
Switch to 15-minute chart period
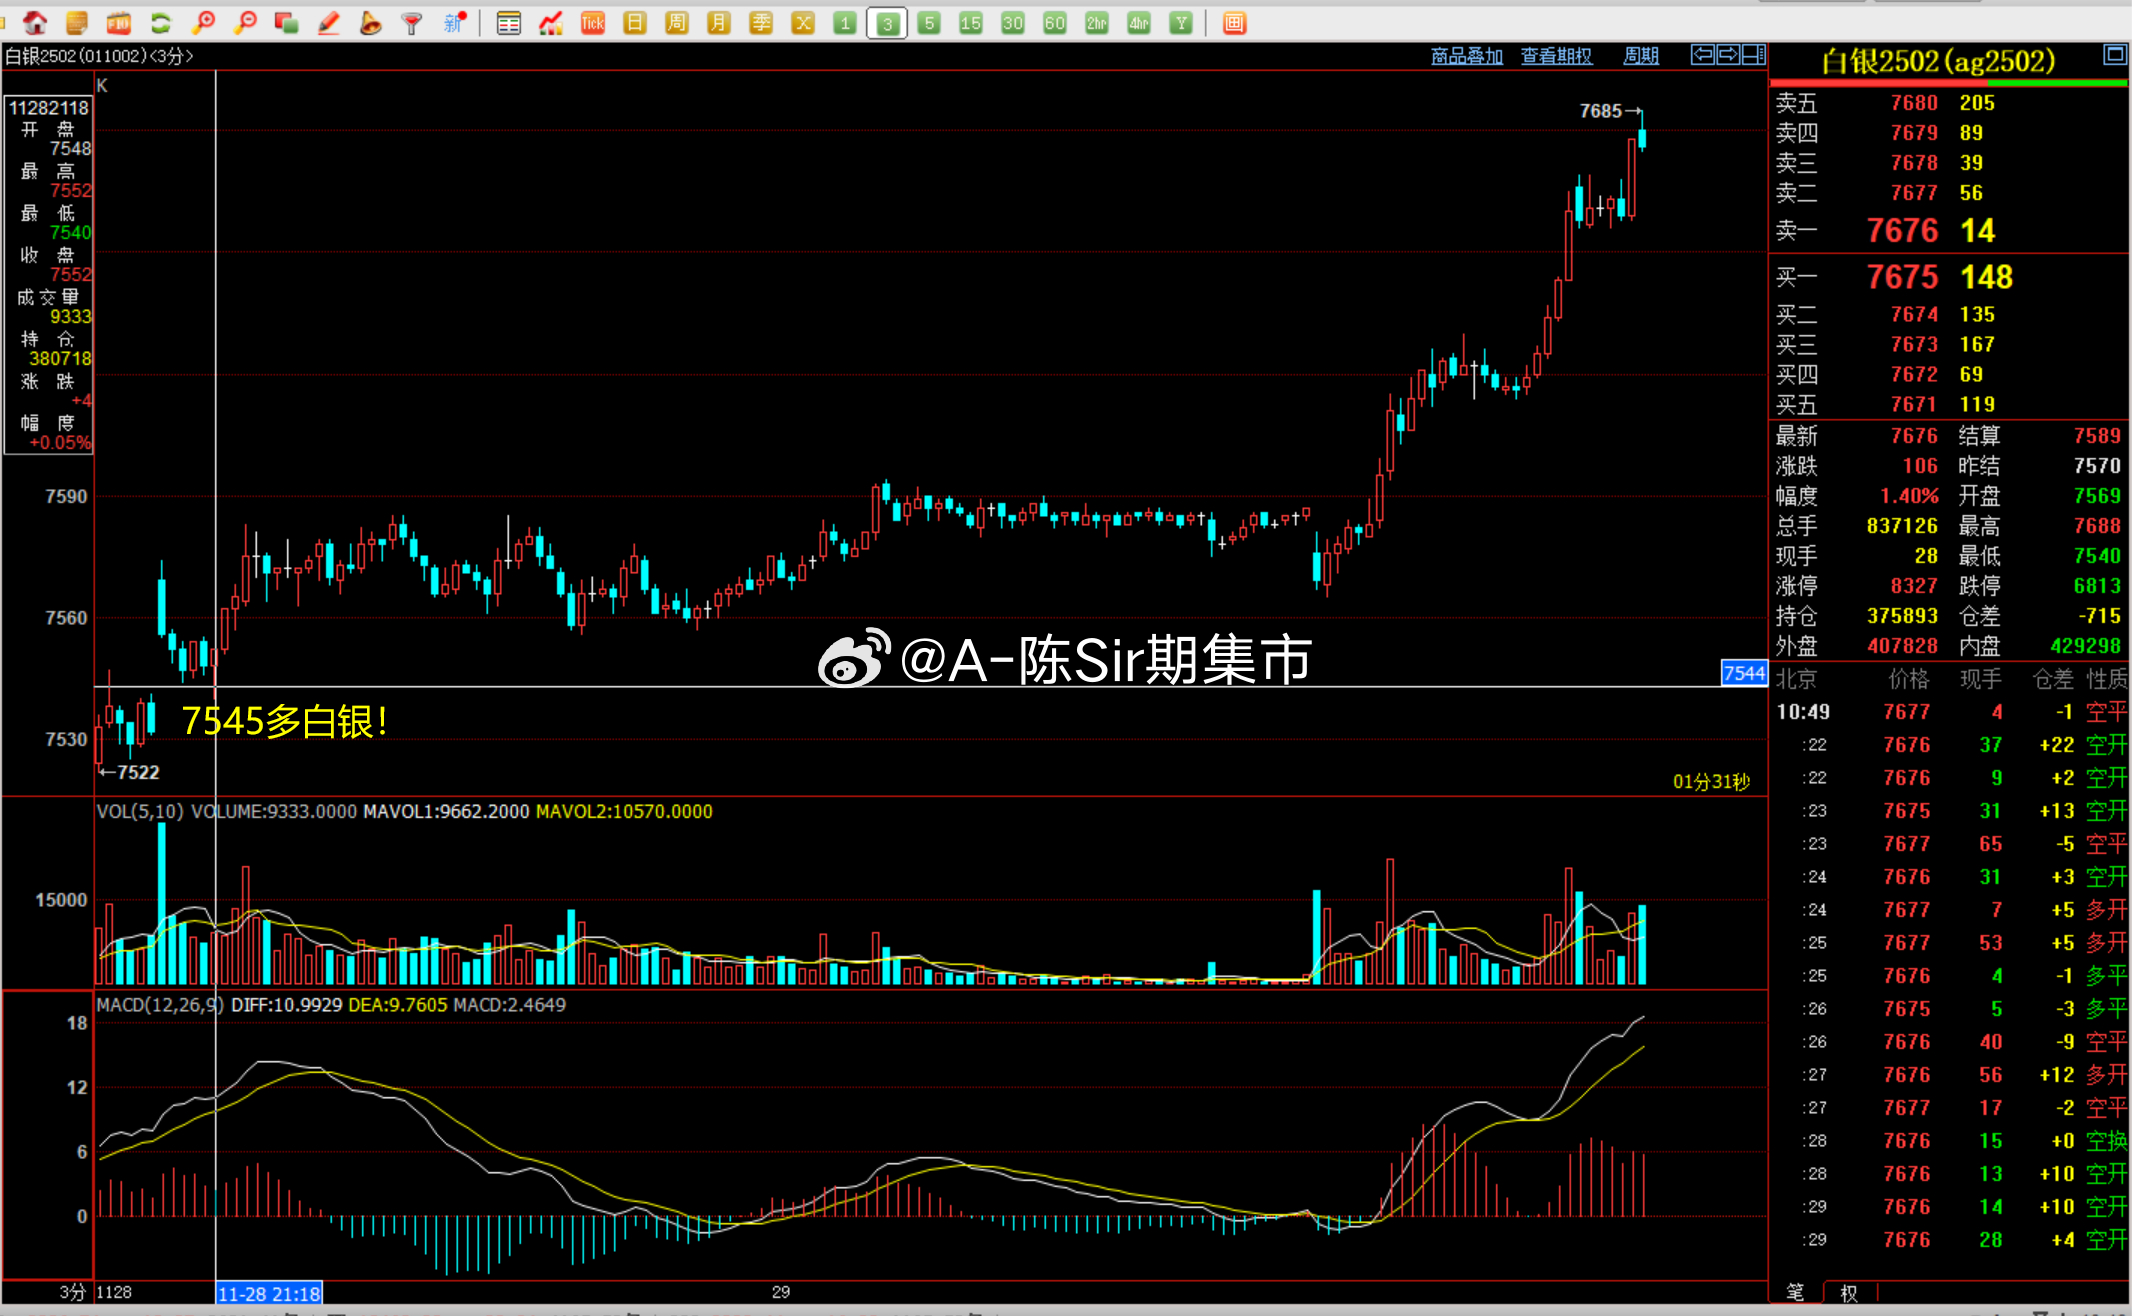click(x=971, y=23)
